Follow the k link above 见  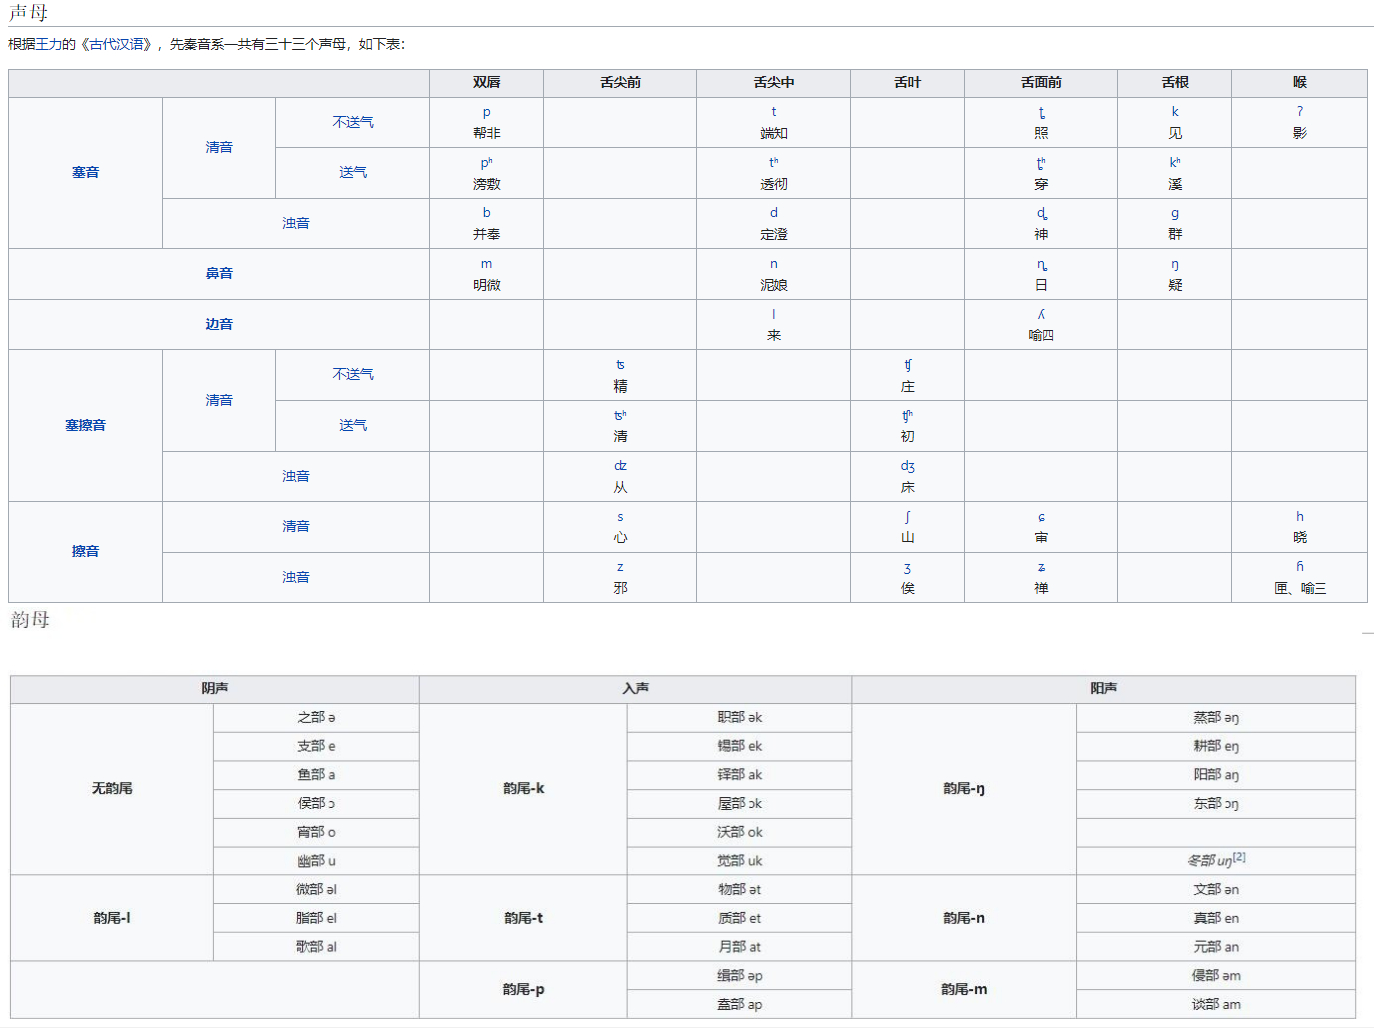[x=1175, y=112]
